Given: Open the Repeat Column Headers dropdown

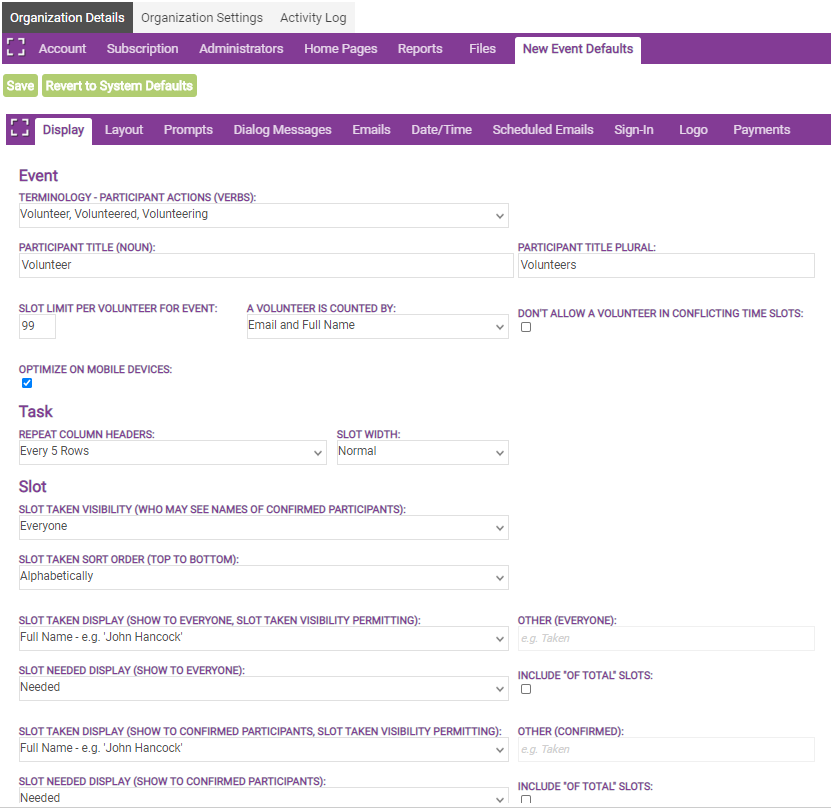Looking at the screenshot, I should pyautogui.click(x=172, y=452).
